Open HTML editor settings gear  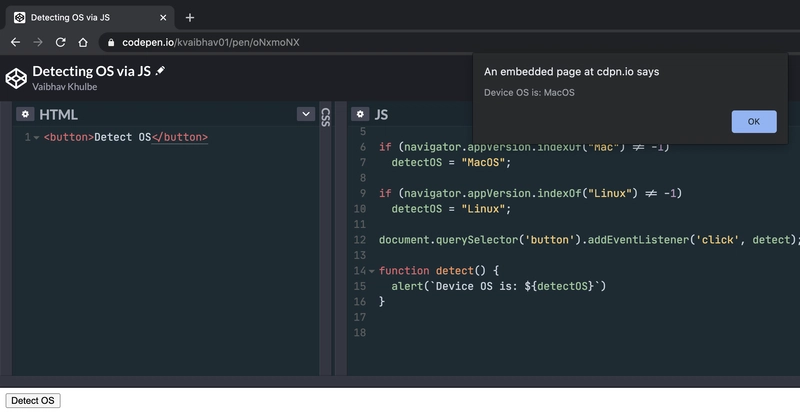tap(25, 114)
